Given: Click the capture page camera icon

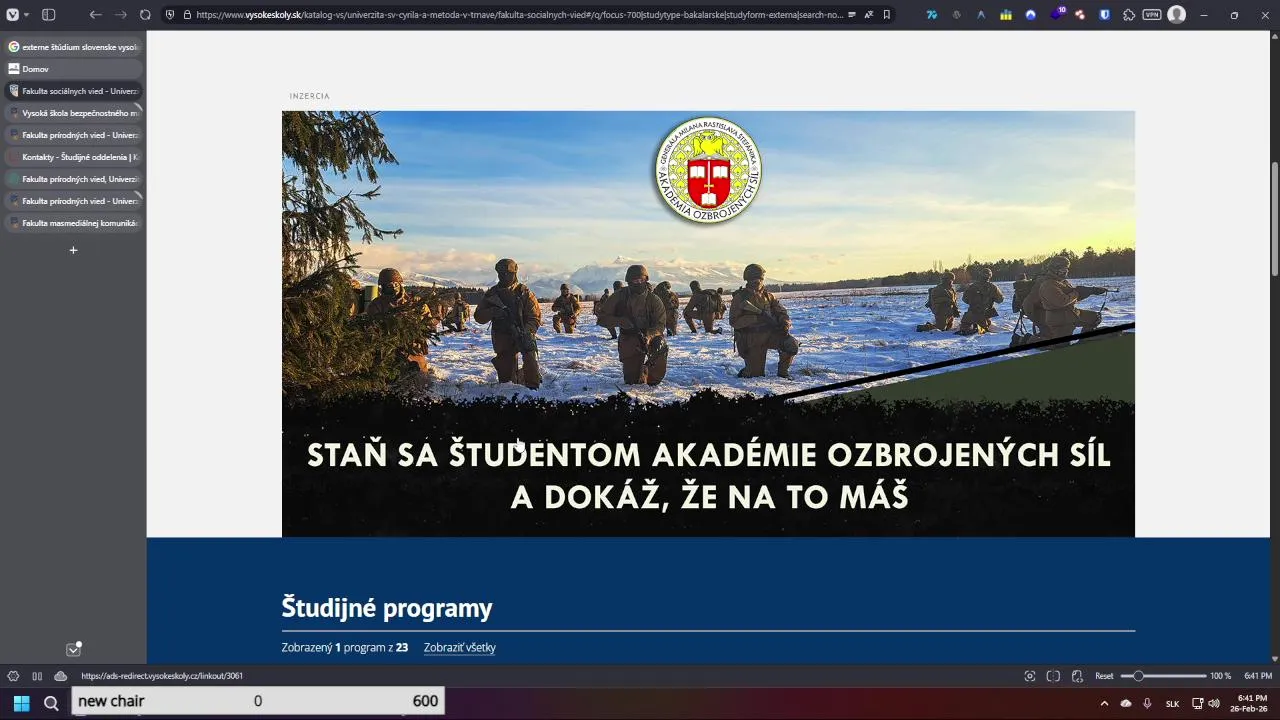Looking at the screenshot, I should click(1030, 676).
